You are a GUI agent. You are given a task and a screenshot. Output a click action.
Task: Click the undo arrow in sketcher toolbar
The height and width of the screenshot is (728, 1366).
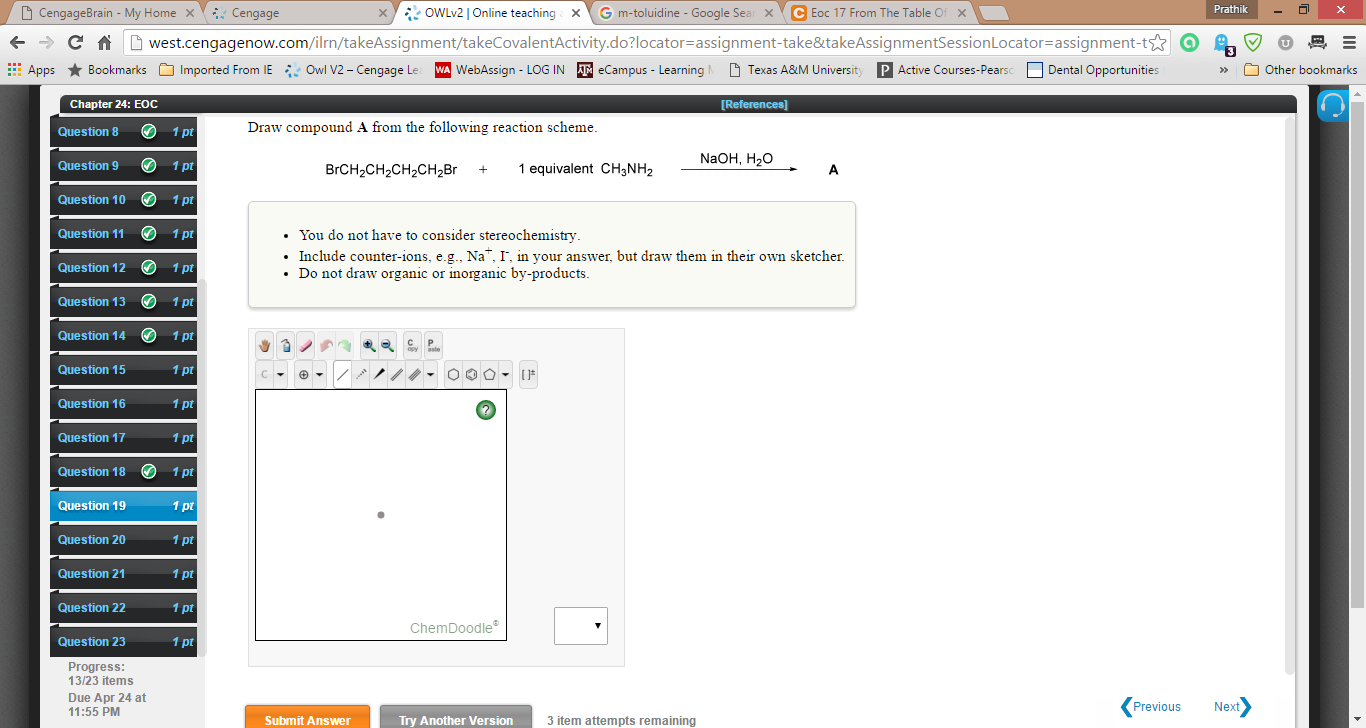326,345
